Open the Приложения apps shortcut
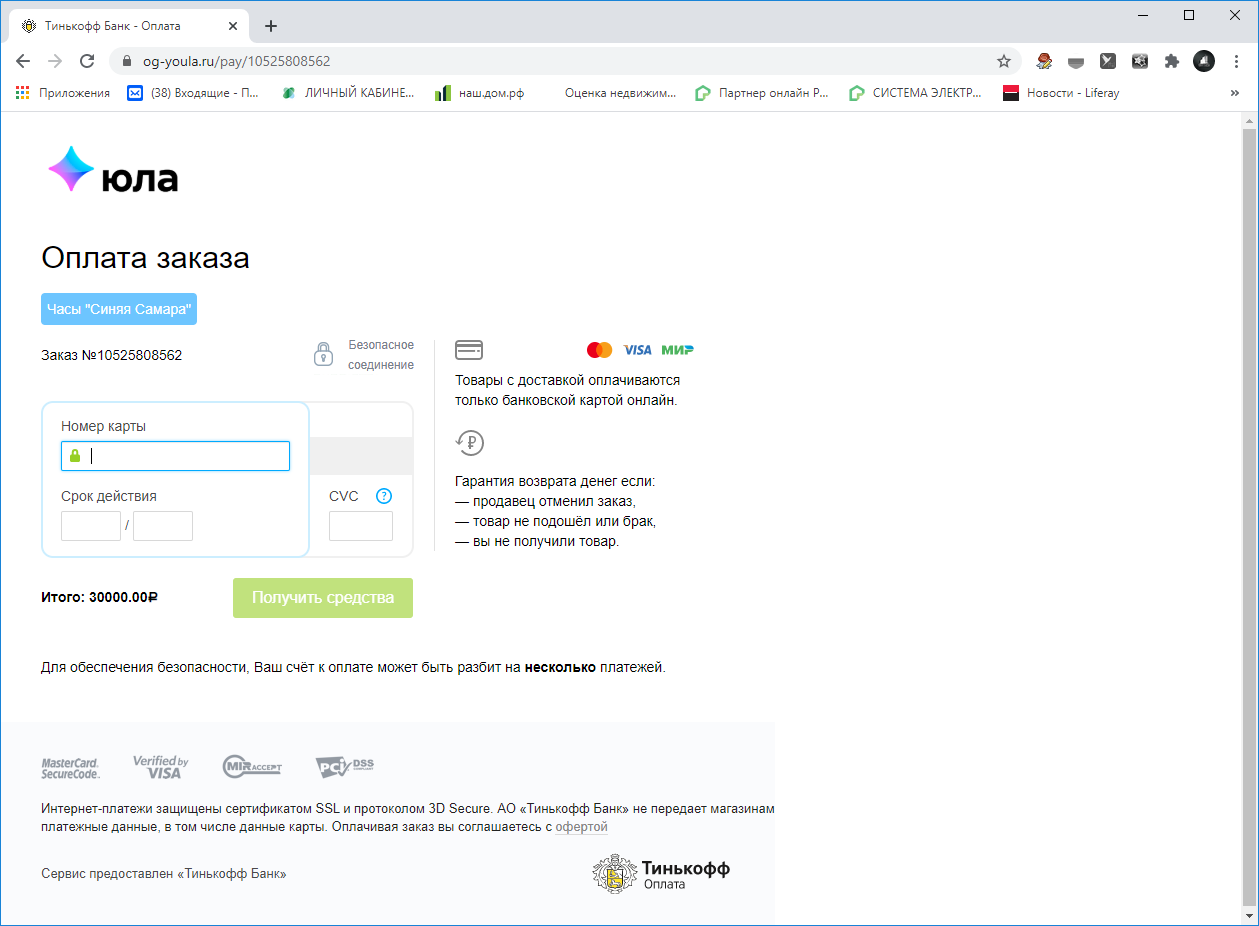Image resolution: width=1259 pixels, height=926 pixels. (x=63, y=93)
